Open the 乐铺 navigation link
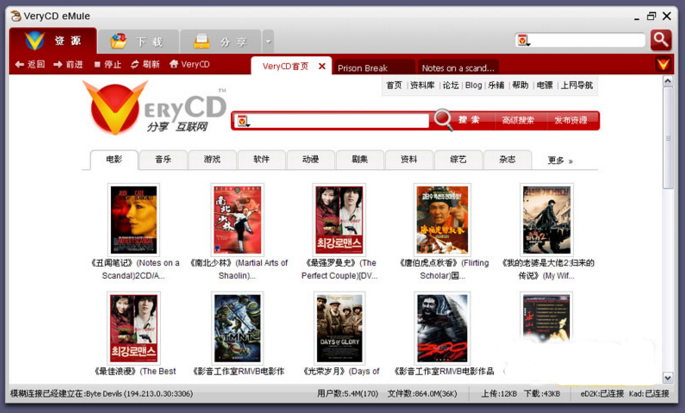685x413 pixels. pos(496,85)
